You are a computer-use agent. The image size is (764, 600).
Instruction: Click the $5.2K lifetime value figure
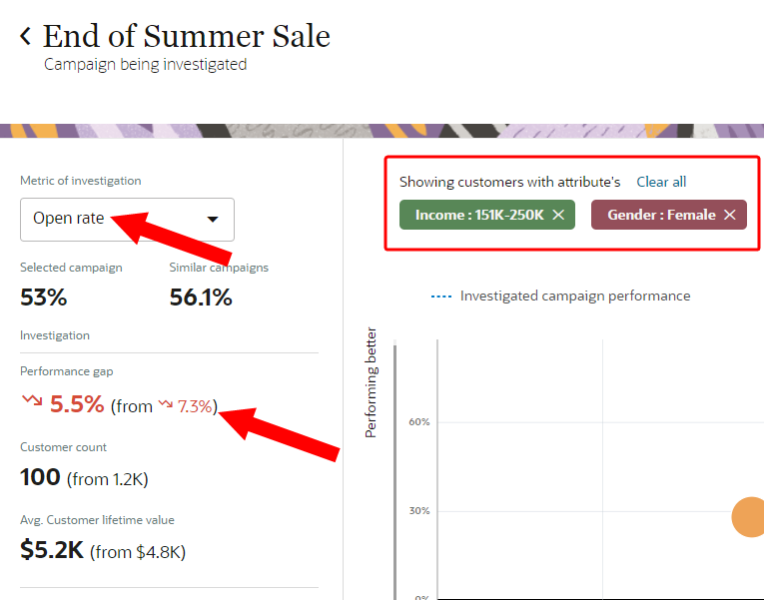click(52, 550)
